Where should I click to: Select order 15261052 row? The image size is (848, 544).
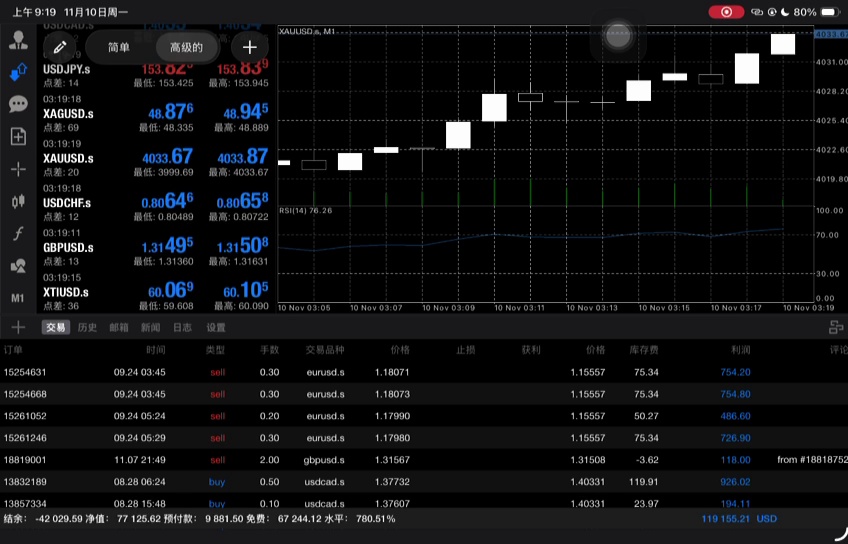[x=424, y=416]
